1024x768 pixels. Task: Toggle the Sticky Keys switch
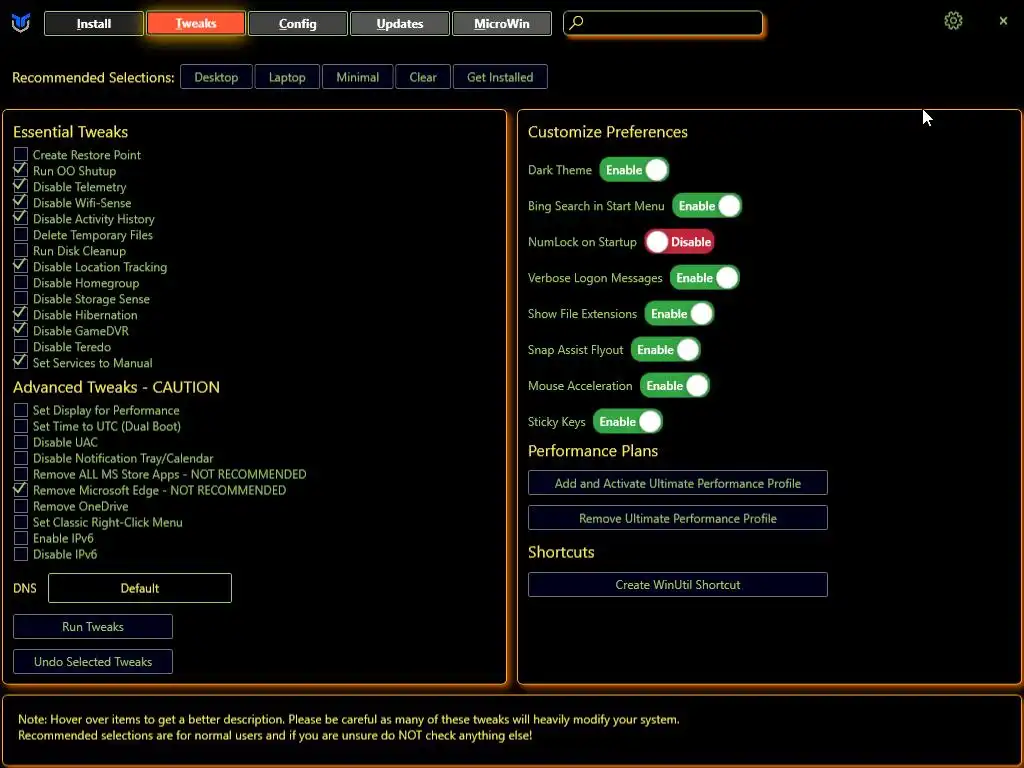click(628, 421)
